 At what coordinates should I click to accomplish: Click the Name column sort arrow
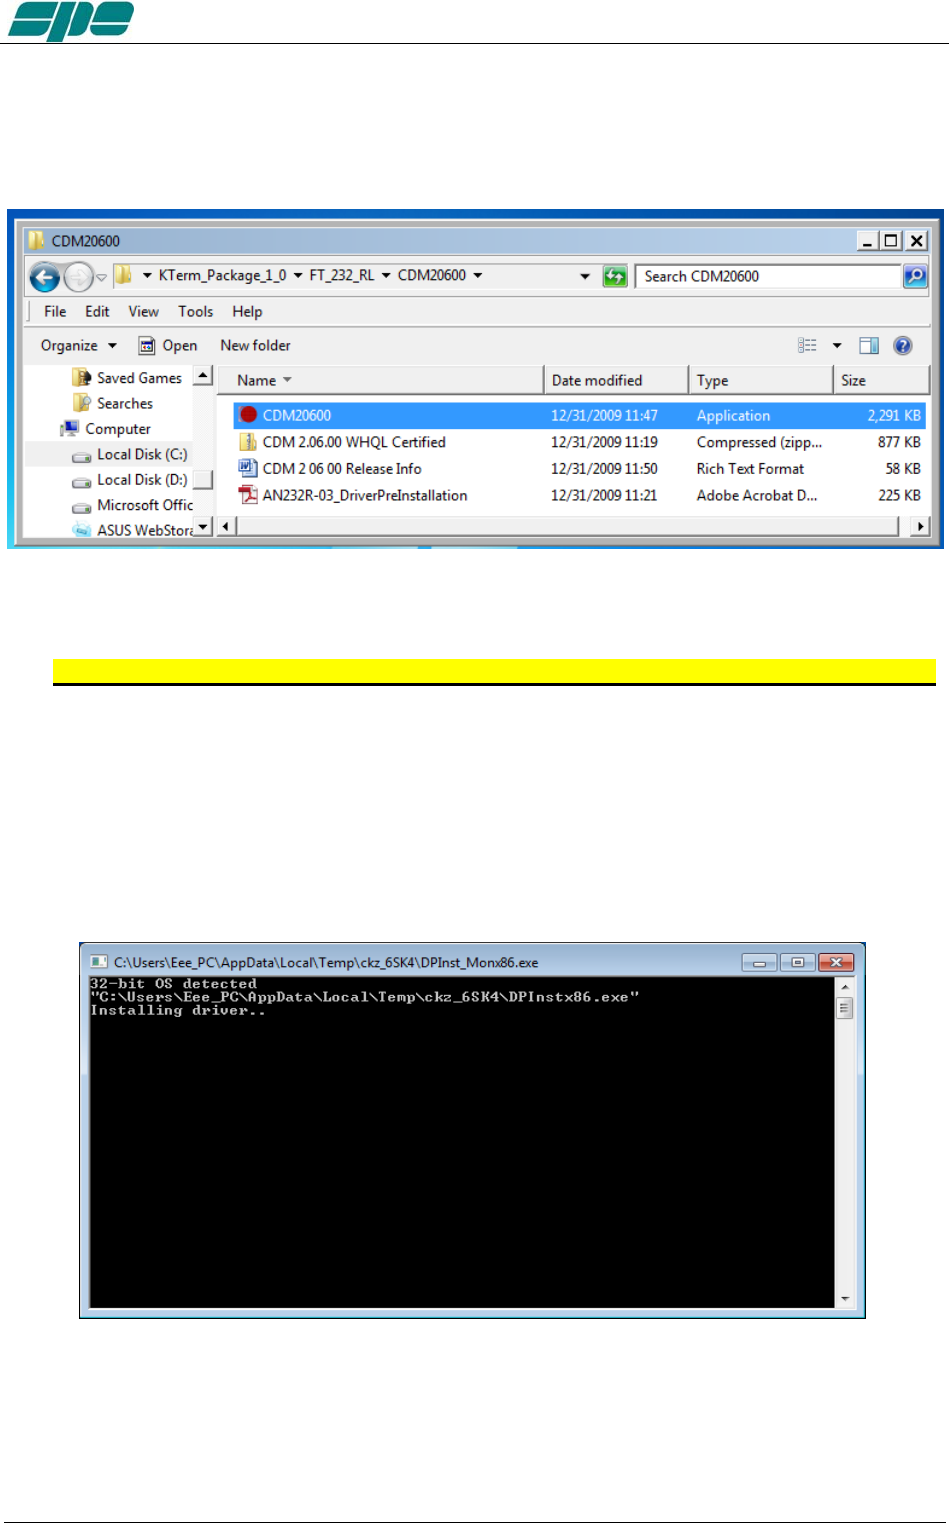288,380
